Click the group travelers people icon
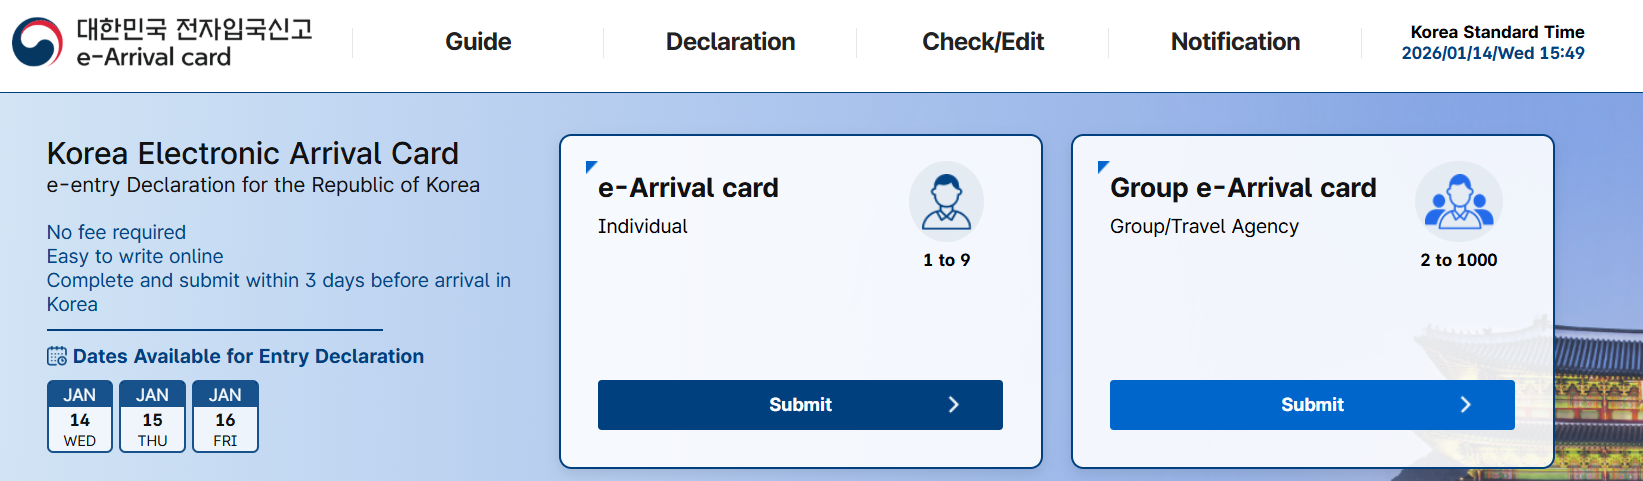This screenshot has width=1643, height=481. coord(1459,201)
